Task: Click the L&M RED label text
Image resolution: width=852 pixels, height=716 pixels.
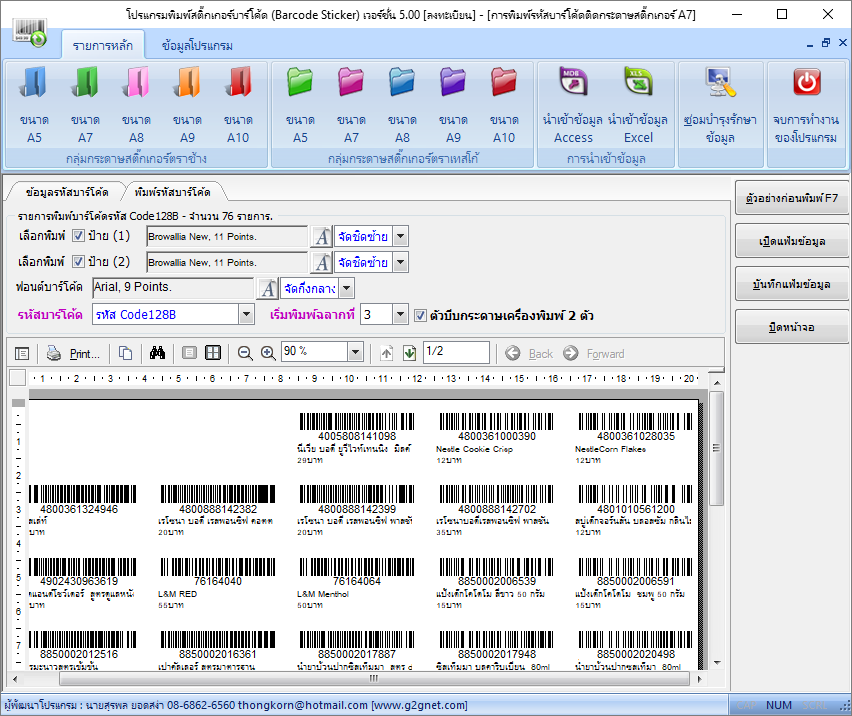Action: click(x=178, y=594)
